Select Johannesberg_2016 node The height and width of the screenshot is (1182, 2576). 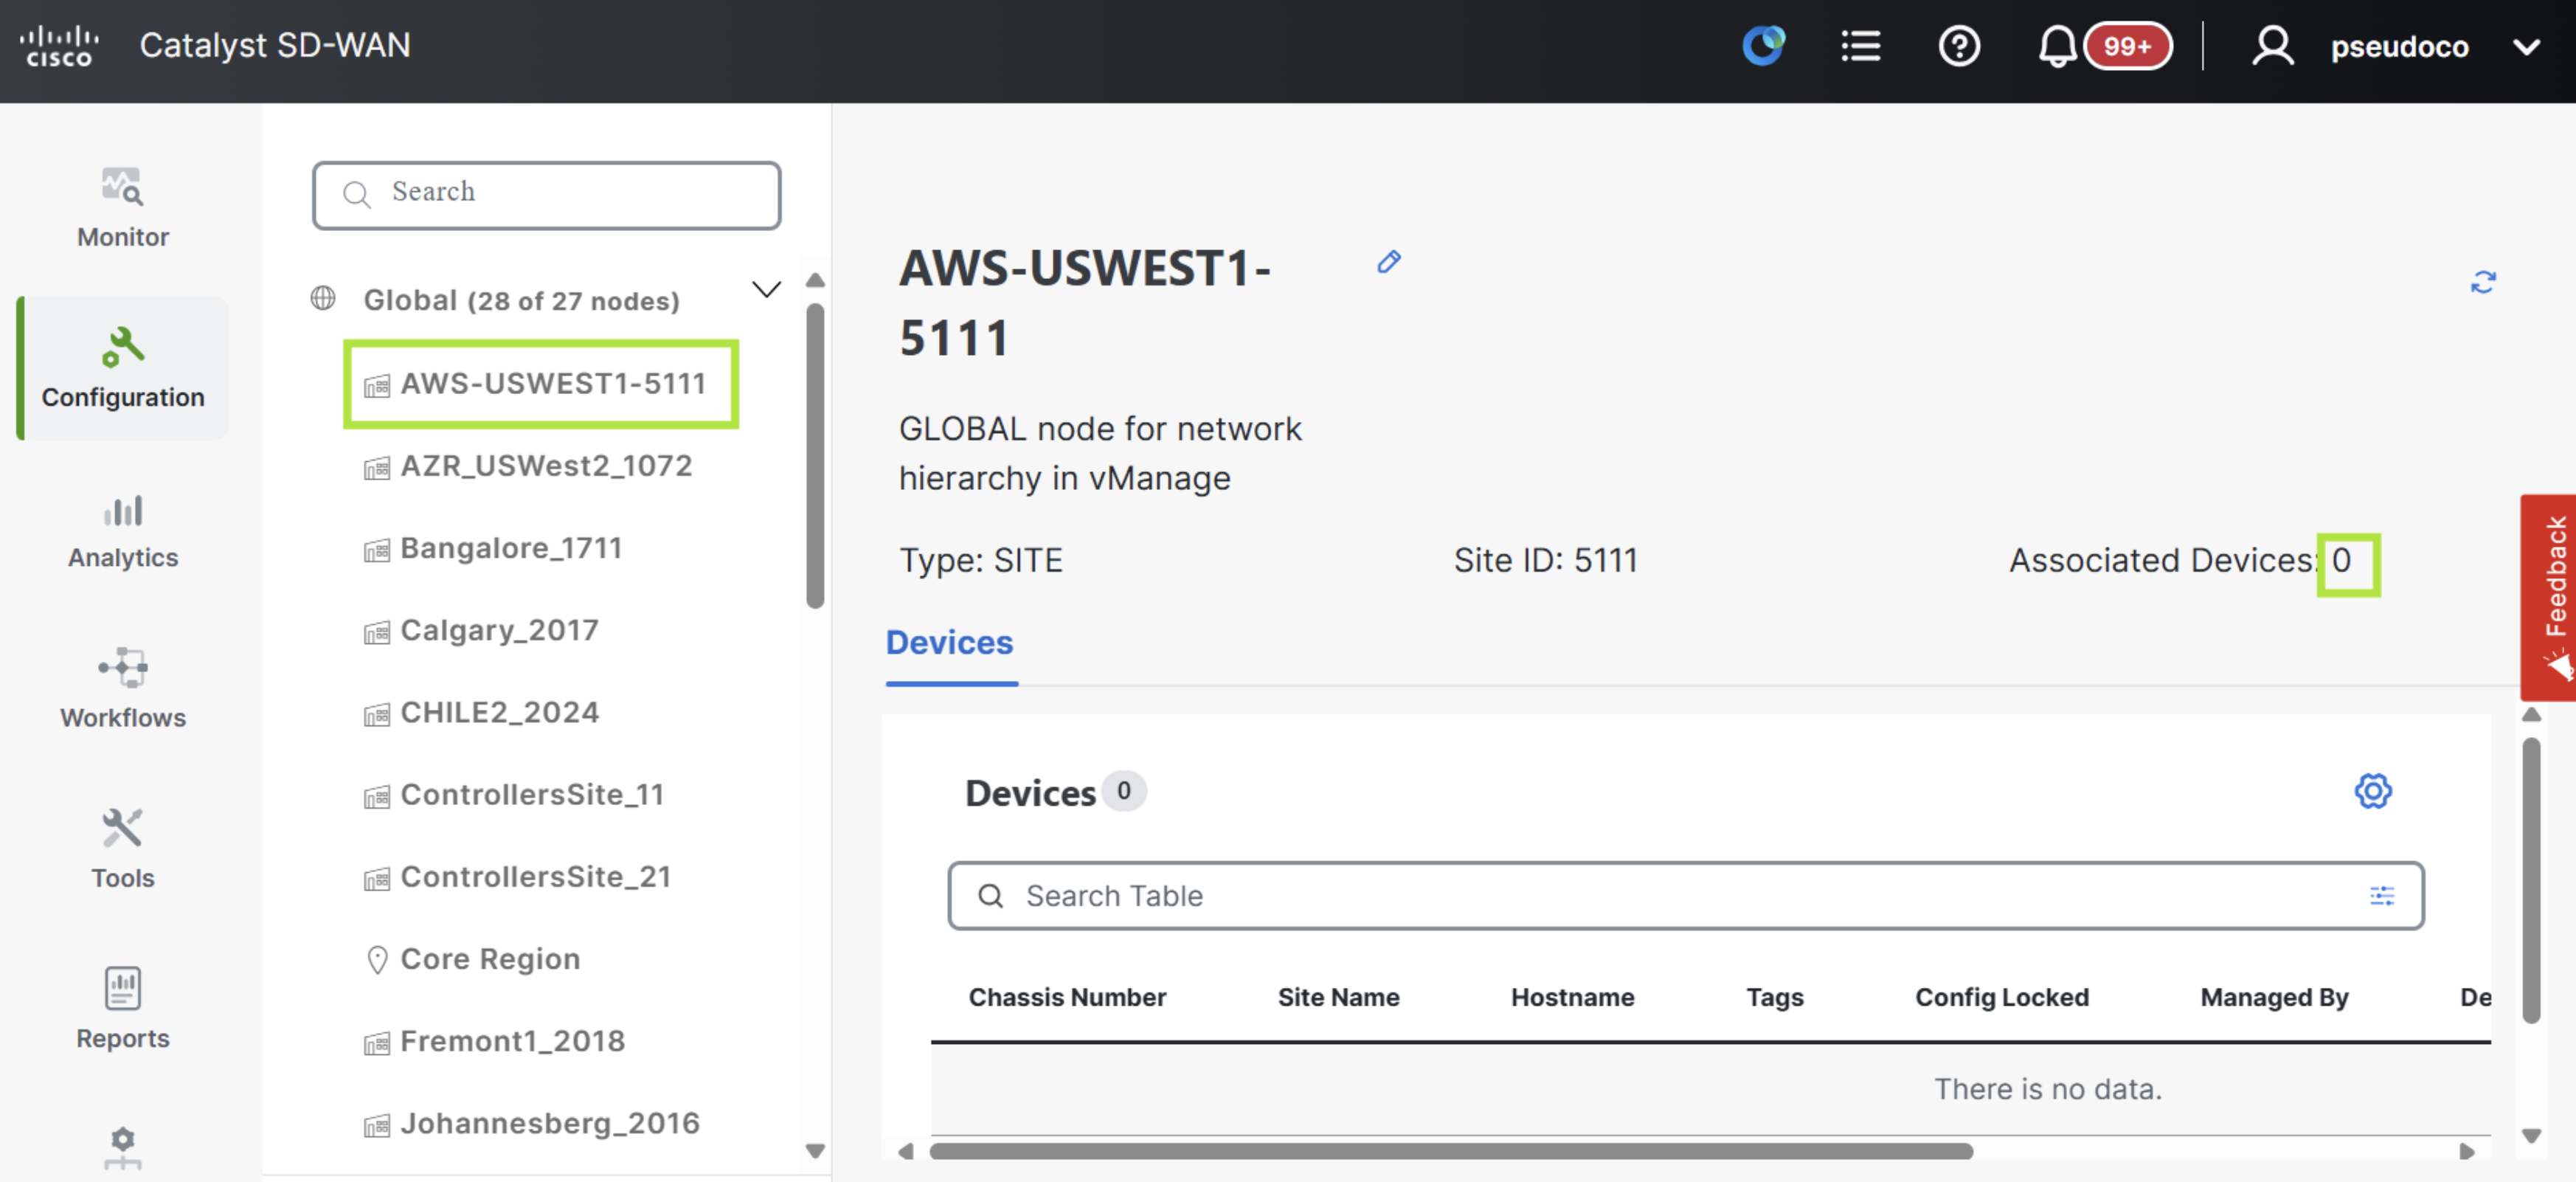click(550, 1123)
